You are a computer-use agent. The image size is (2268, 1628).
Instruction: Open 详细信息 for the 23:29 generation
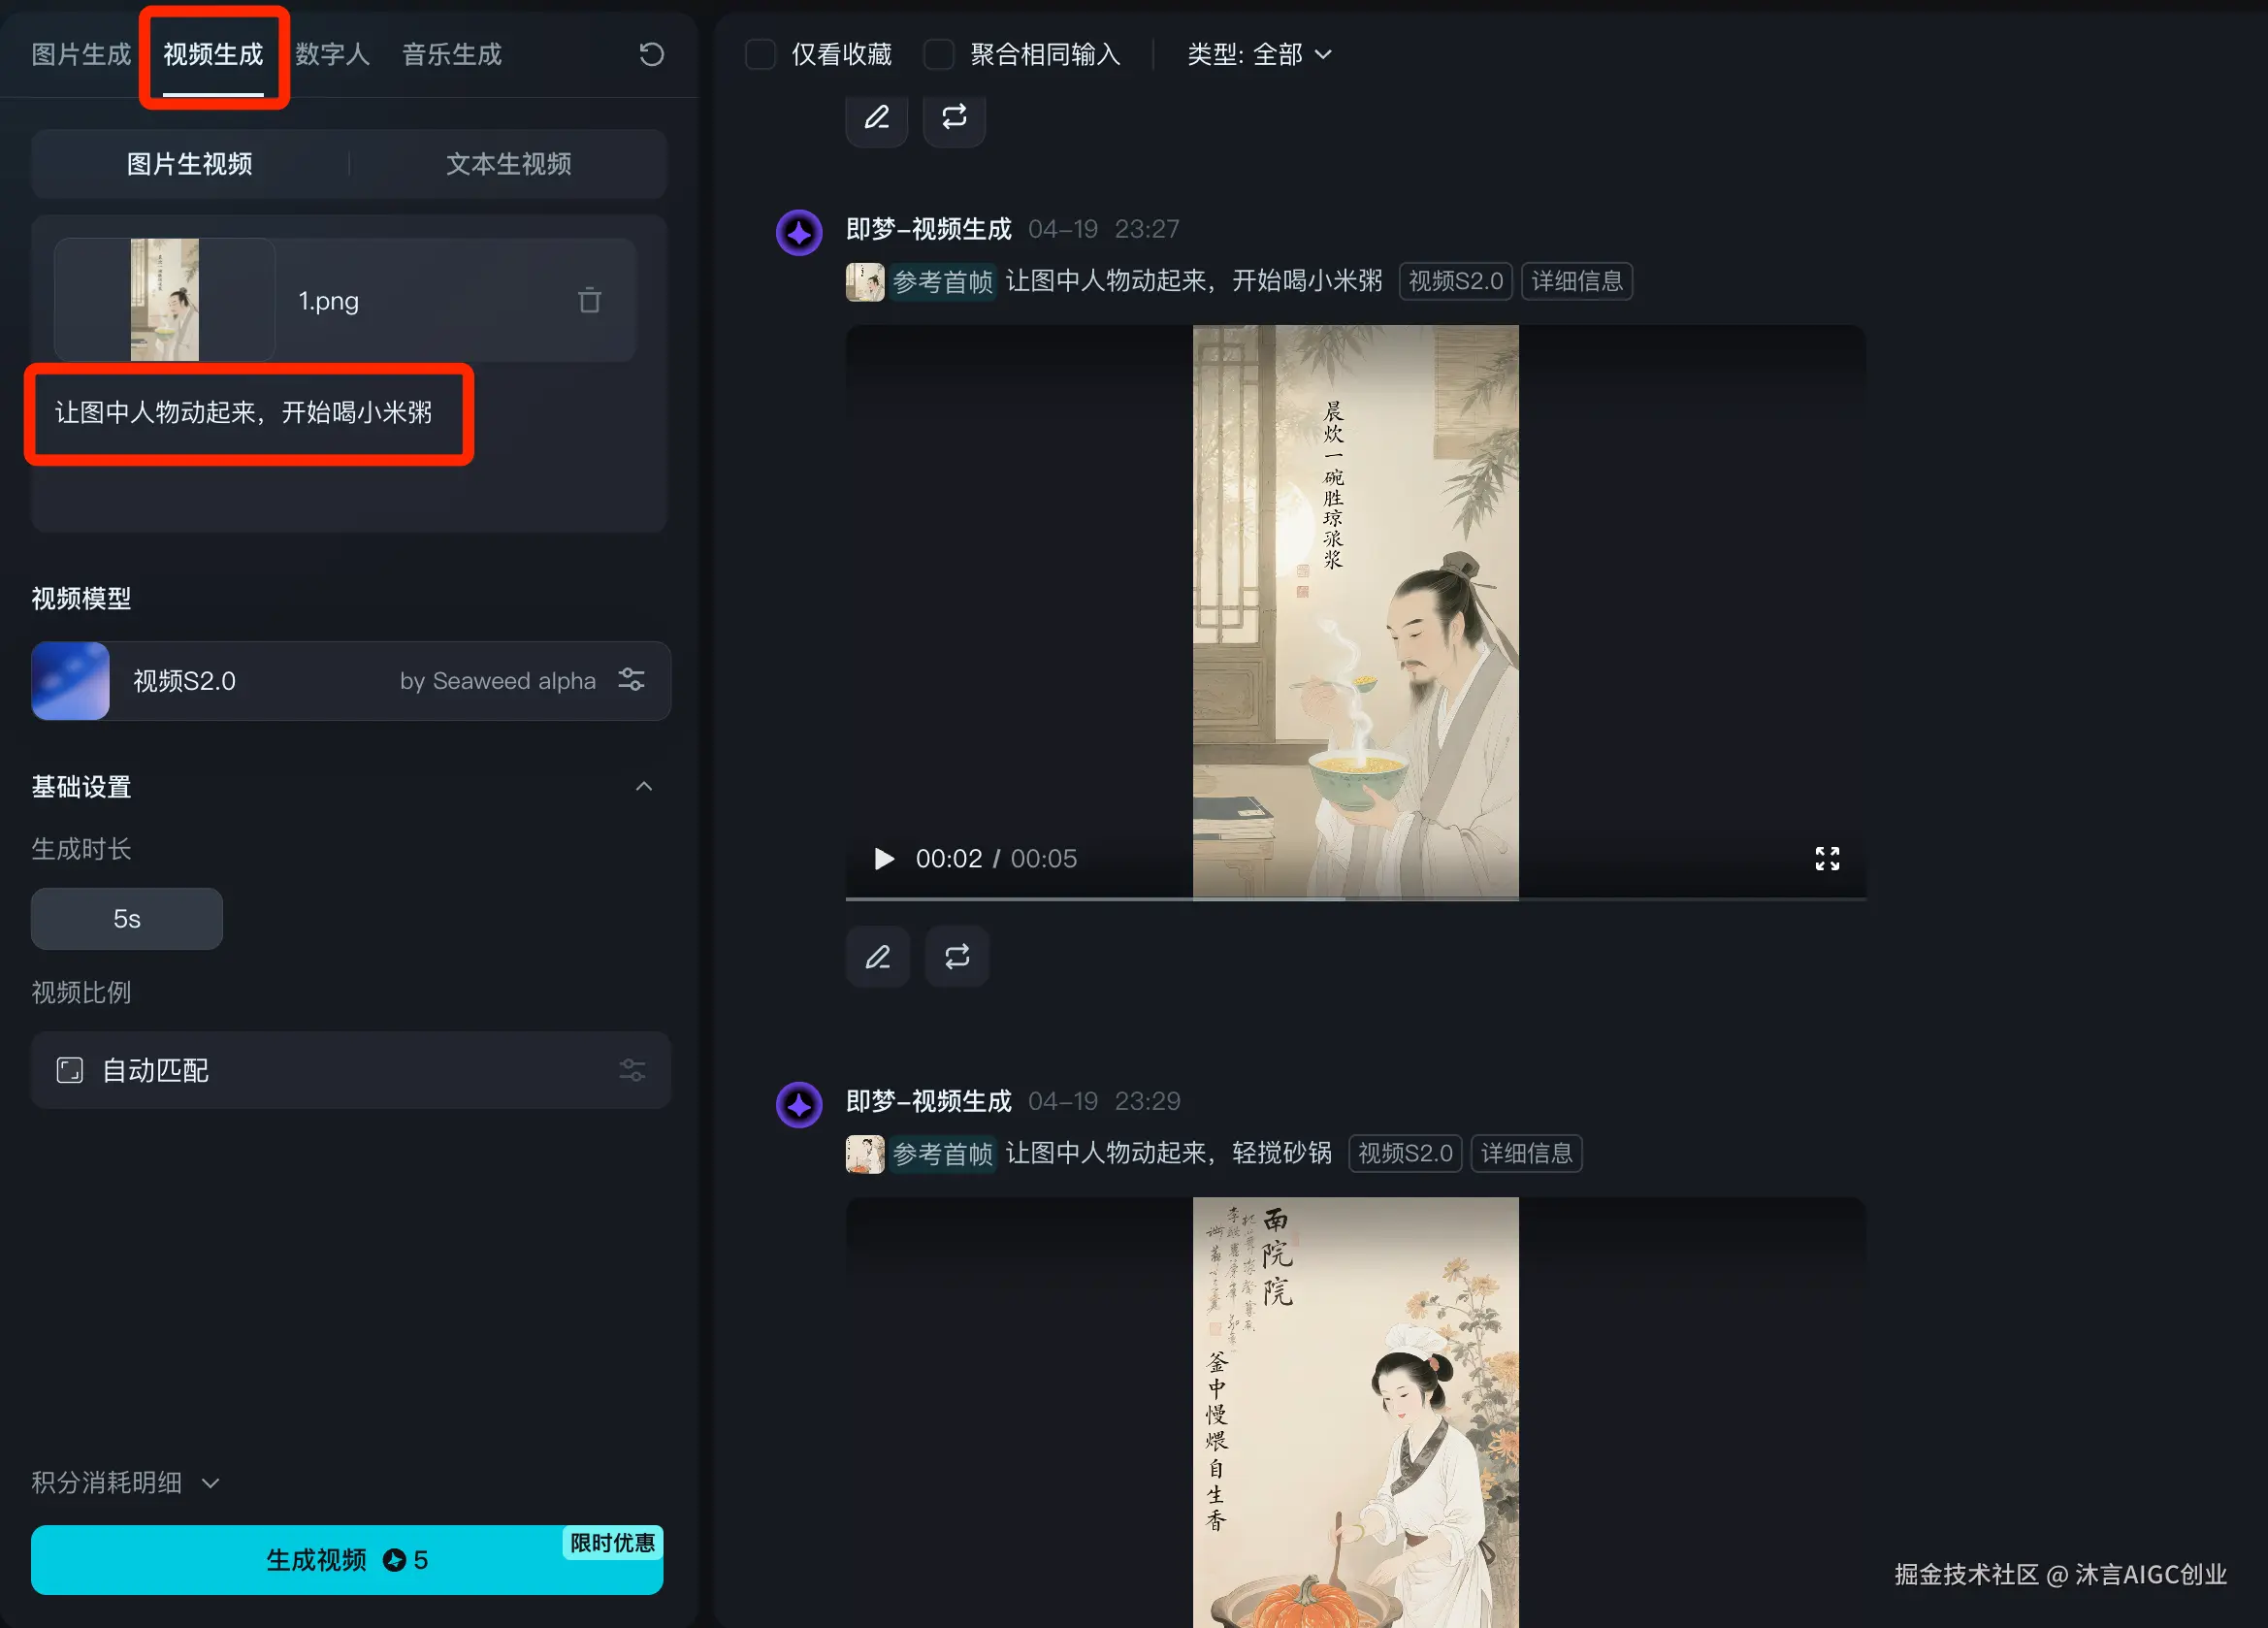pos(1525,1153)
